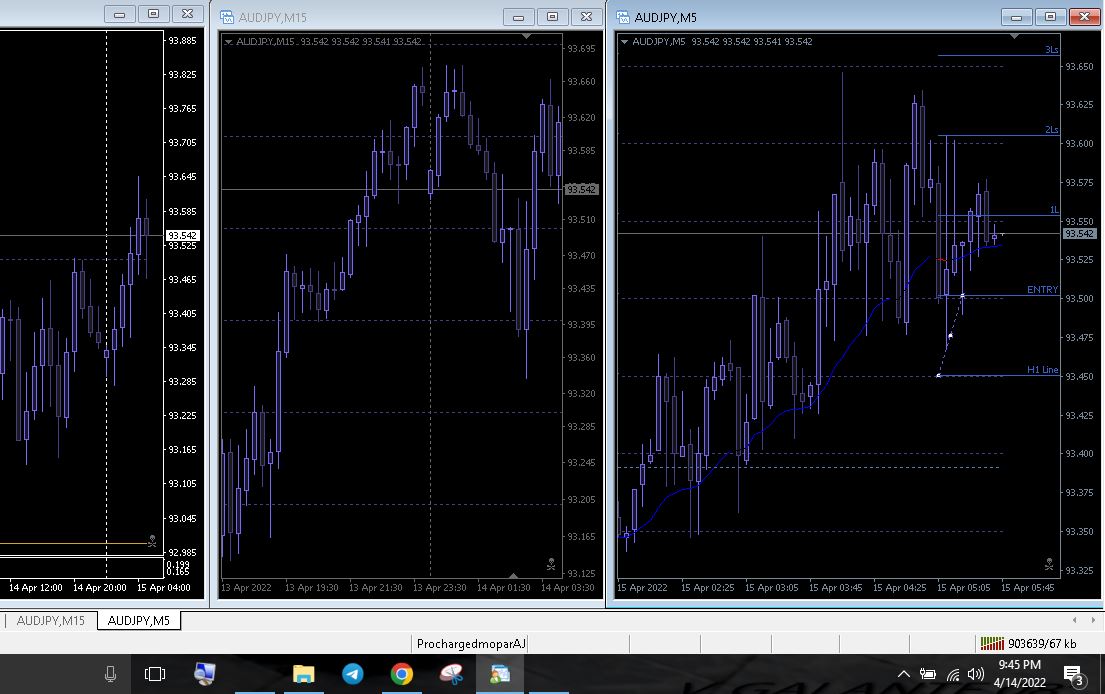The image size is (1105, 694).
Task: Click the right scroll arrow of the chart tabs
Action: (x=1093, y=620)
